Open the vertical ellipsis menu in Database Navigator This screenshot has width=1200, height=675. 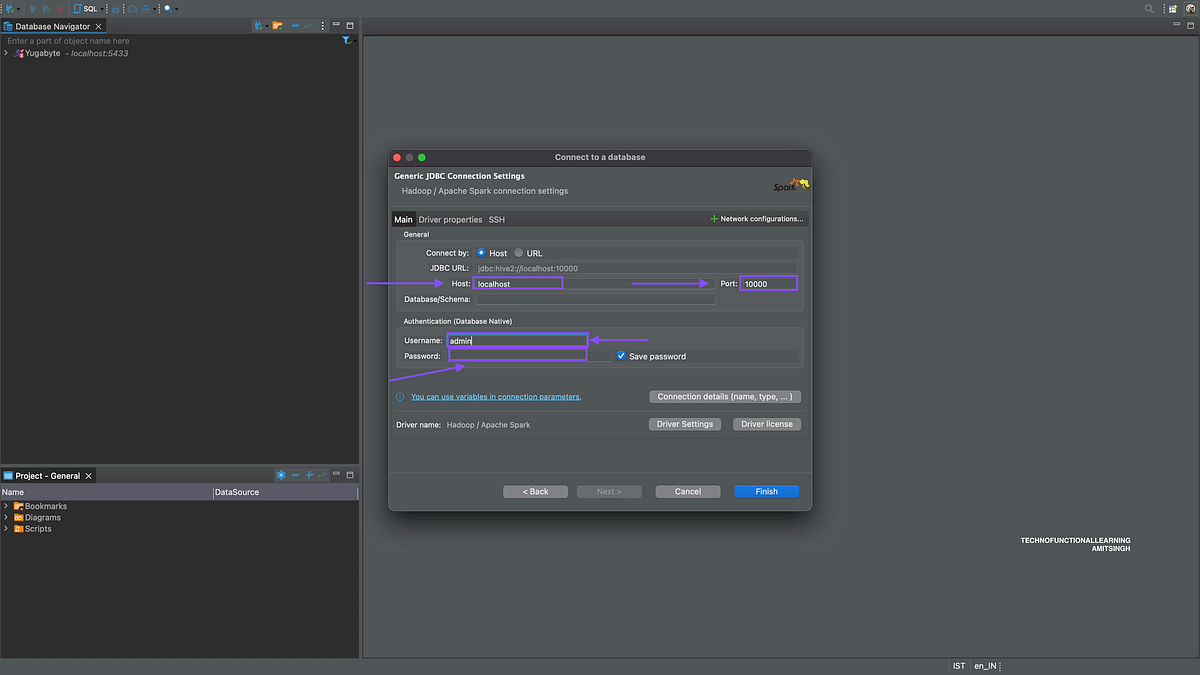322,25
